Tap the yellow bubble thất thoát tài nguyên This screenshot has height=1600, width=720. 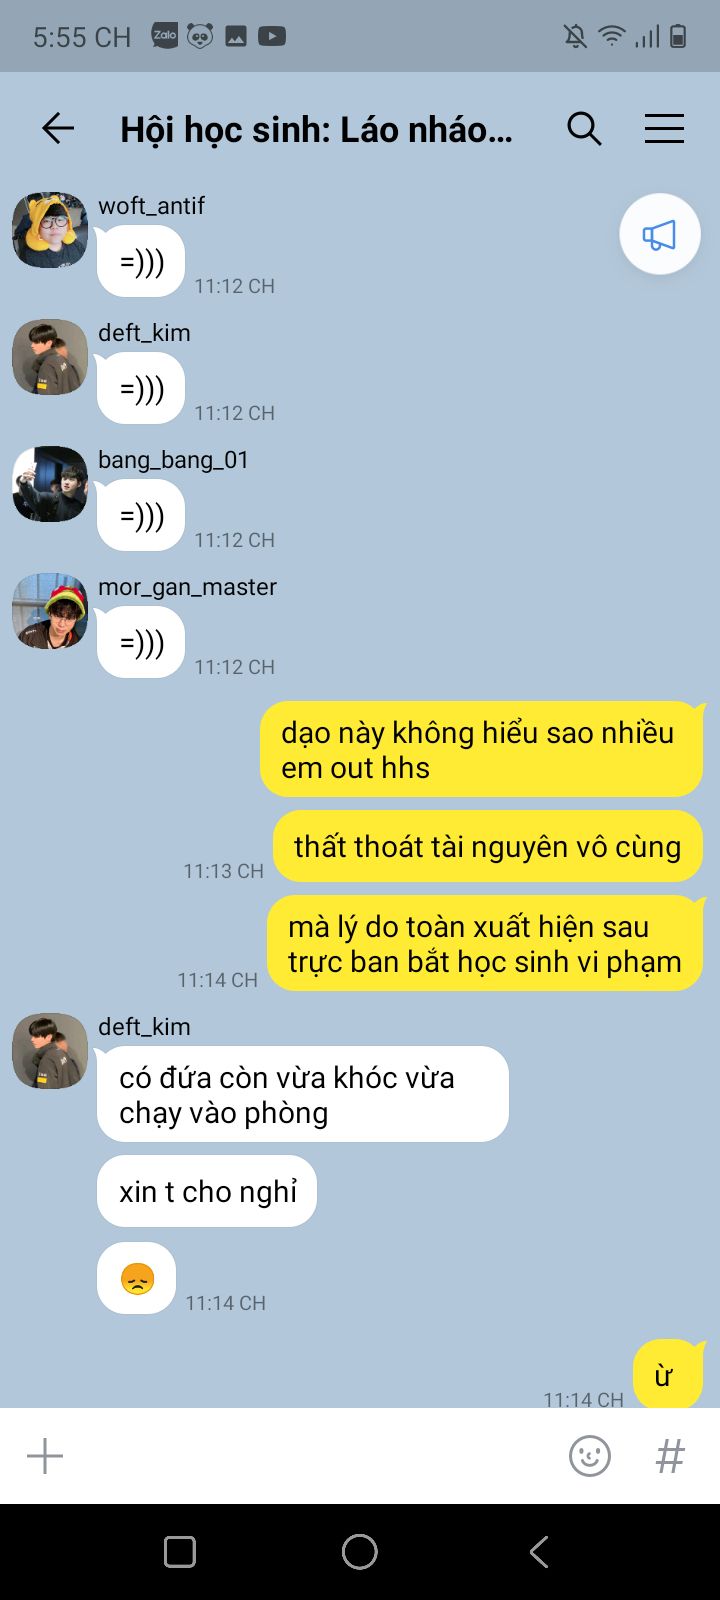coord(488,846)
